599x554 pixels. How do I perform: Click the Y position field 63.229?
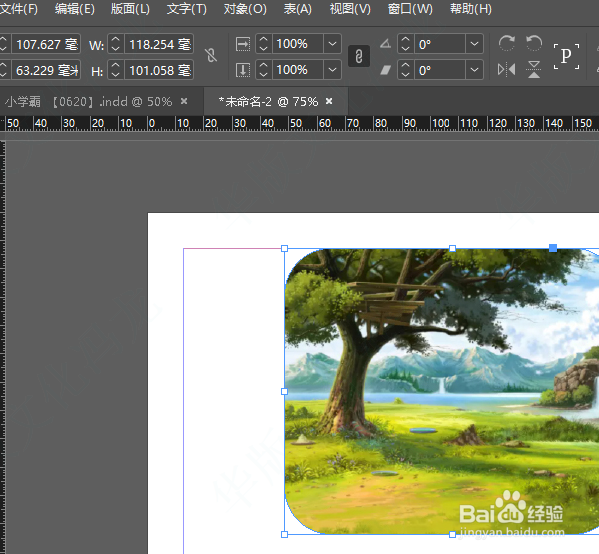click(46, 70)
